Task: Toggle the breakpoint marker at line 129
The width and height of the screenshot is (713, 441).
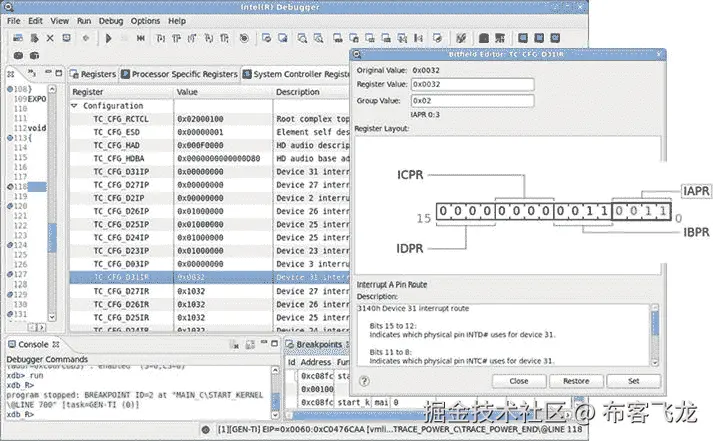Action: click(x=10, y=294)
